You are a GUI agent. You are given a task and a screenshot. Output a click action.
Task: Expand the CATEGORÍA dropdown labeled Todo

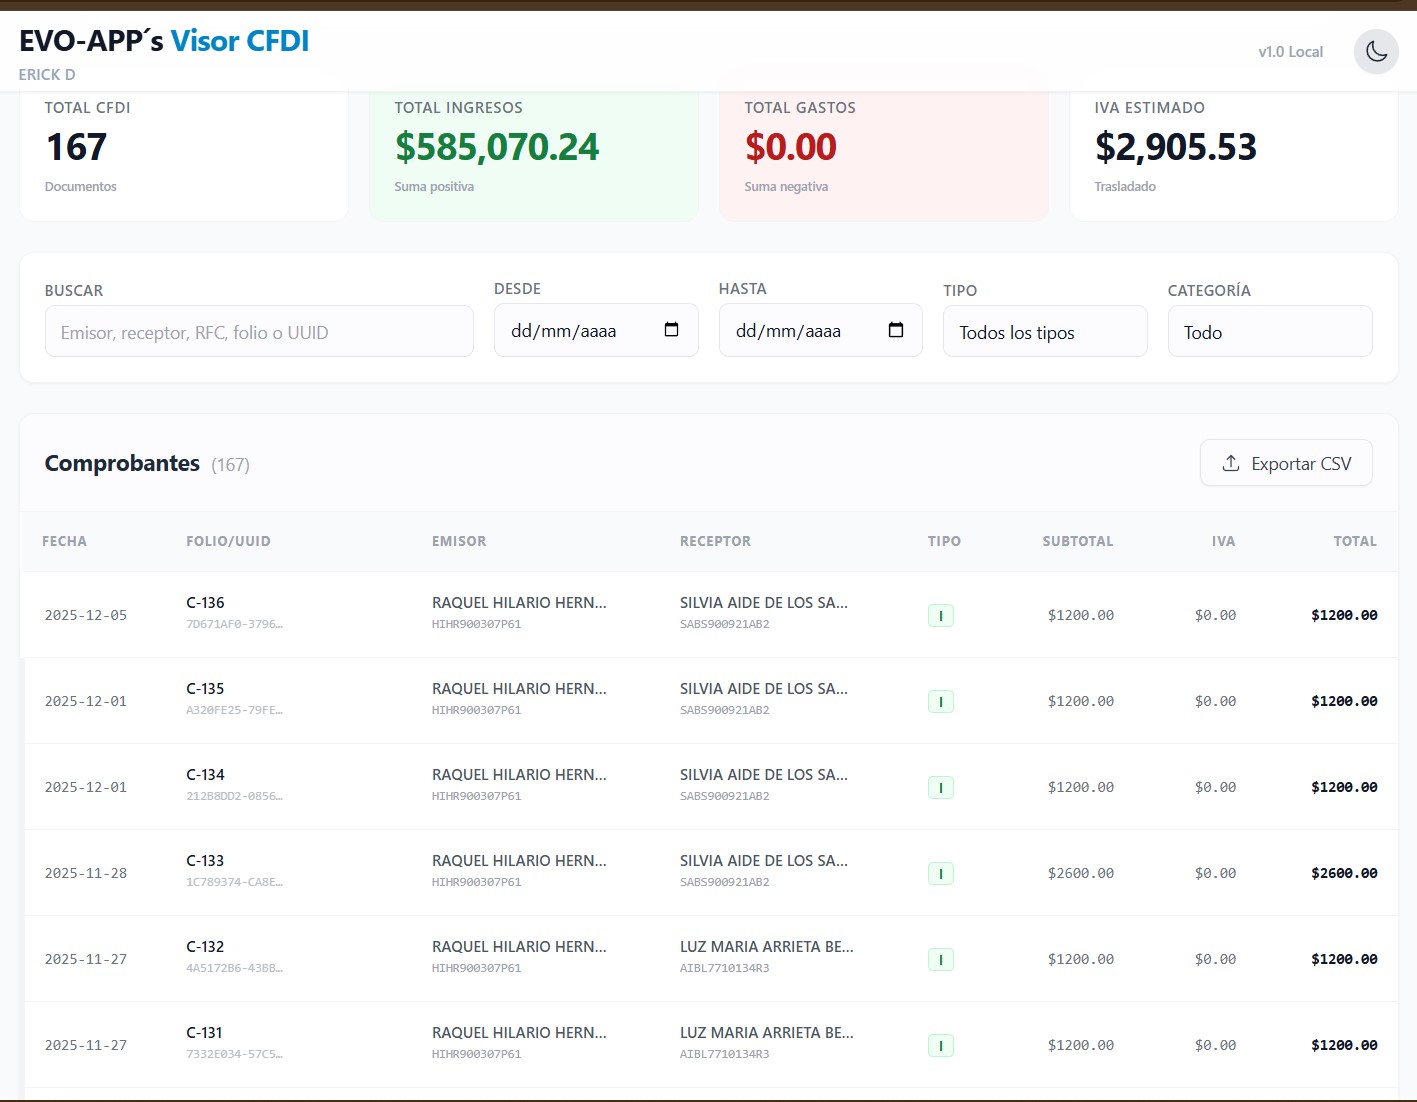pos(1269,331)
